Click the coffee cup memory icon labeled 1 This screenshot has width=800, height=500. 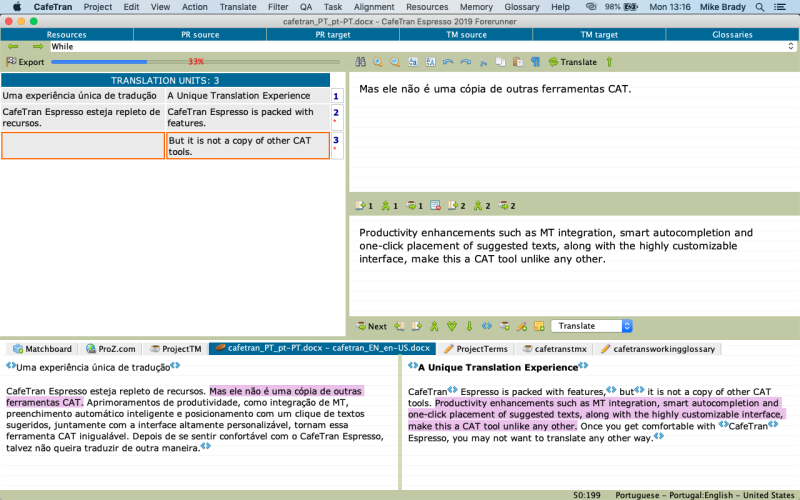pos(414,206)
